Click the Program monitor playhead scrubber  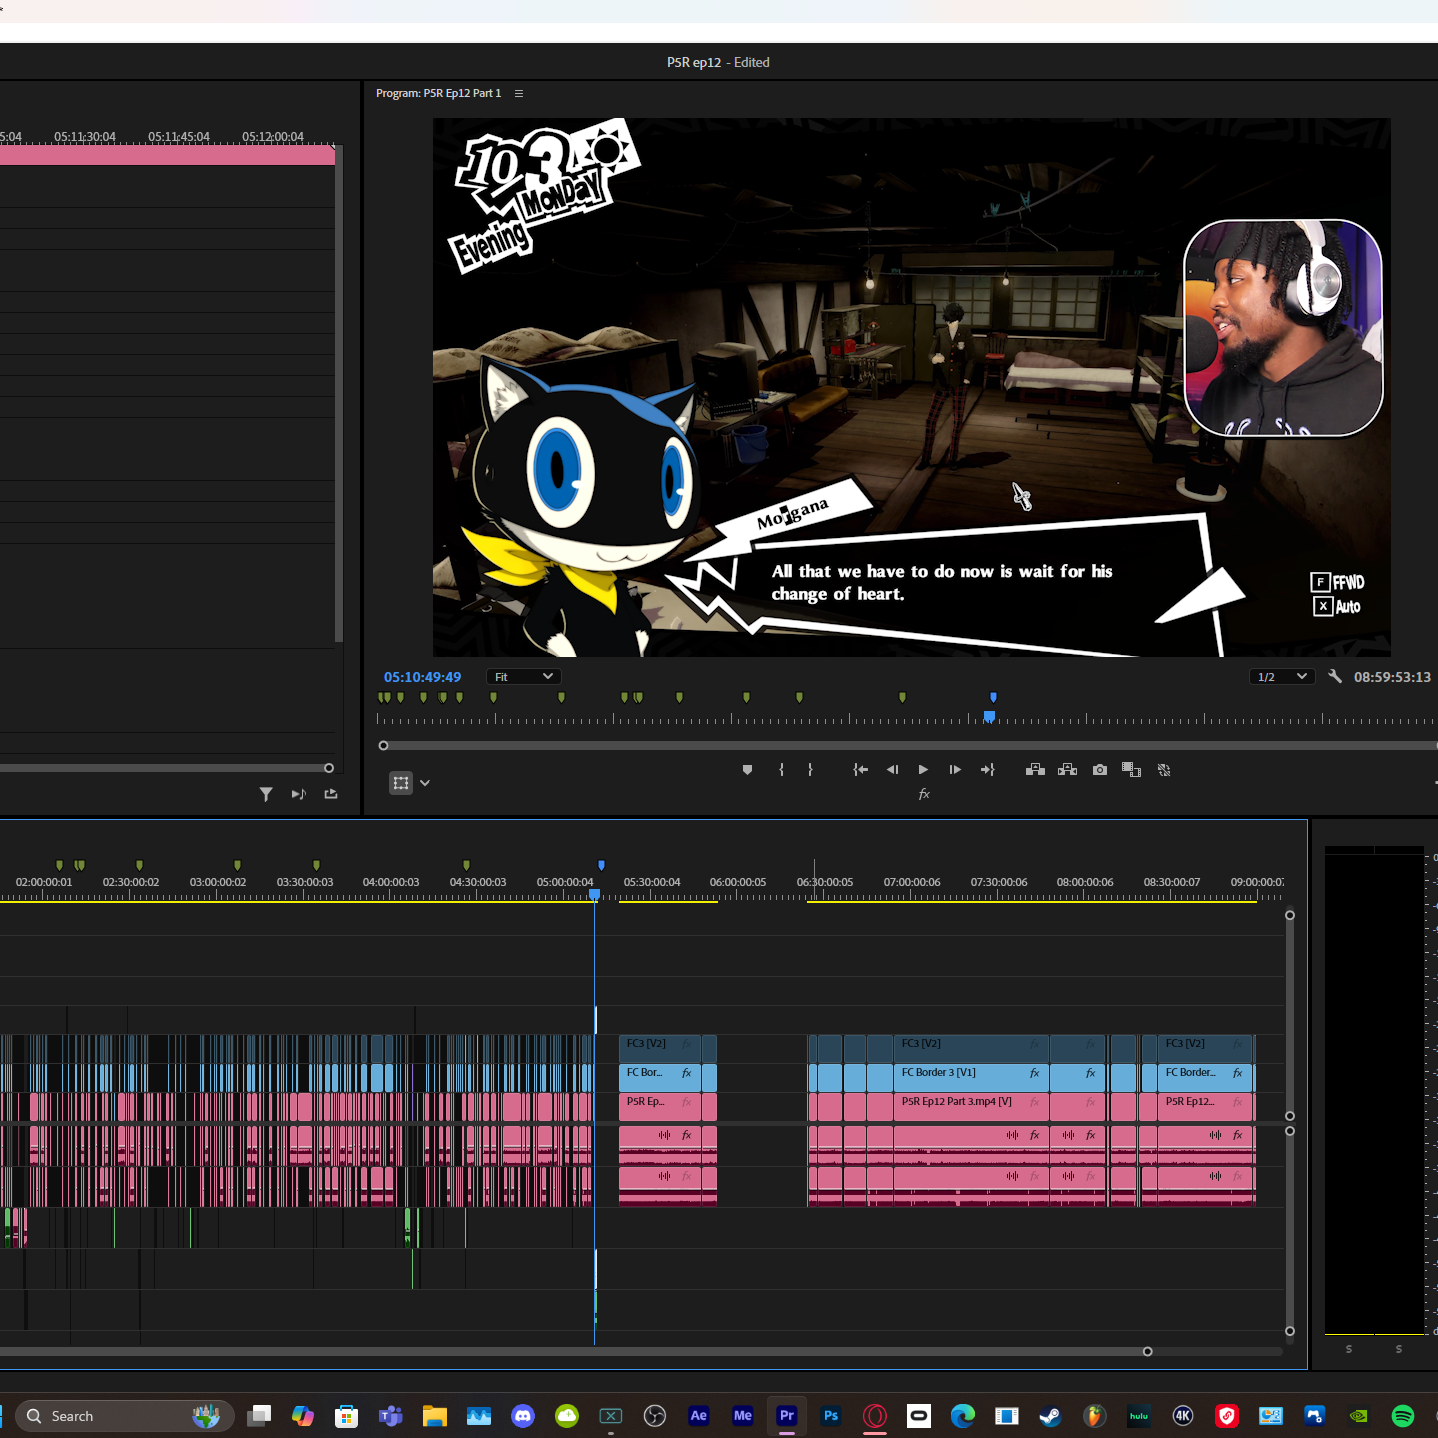pyautogui.click(x=989, y=717)
